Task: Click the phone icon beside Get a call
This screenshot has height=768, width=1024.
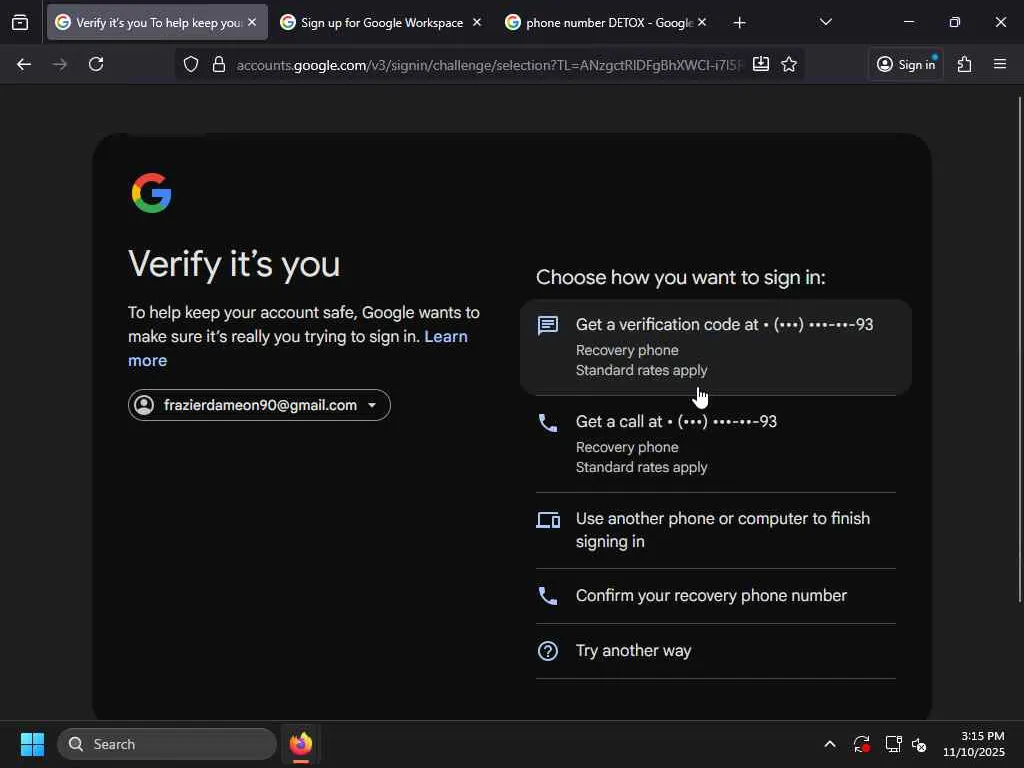Action: (x=548, y=423)
